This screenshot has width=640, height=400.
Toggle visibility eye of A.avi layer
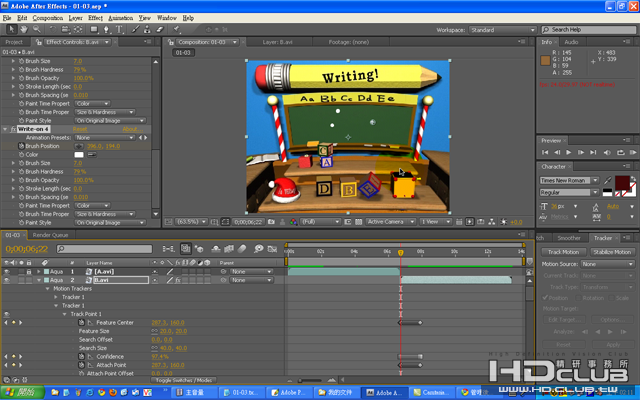7,272
